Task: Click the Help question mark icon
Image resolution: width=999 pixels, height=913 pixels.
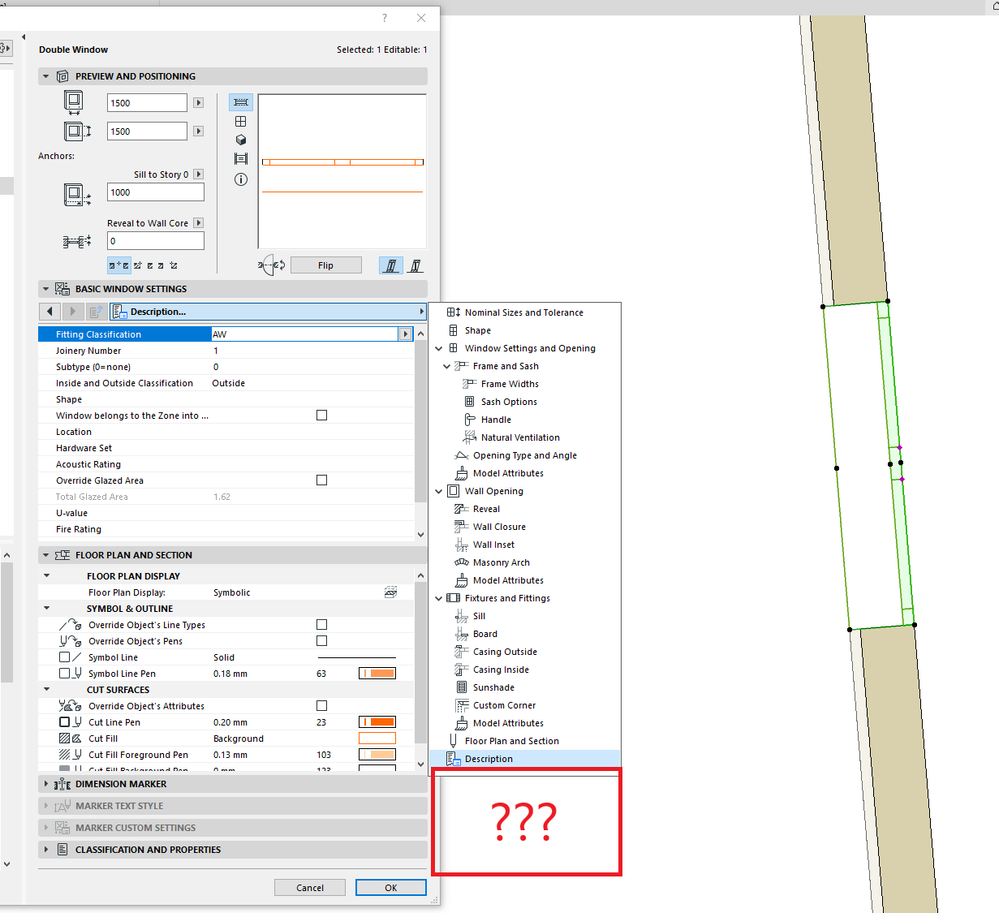Action: pos(384,18)
